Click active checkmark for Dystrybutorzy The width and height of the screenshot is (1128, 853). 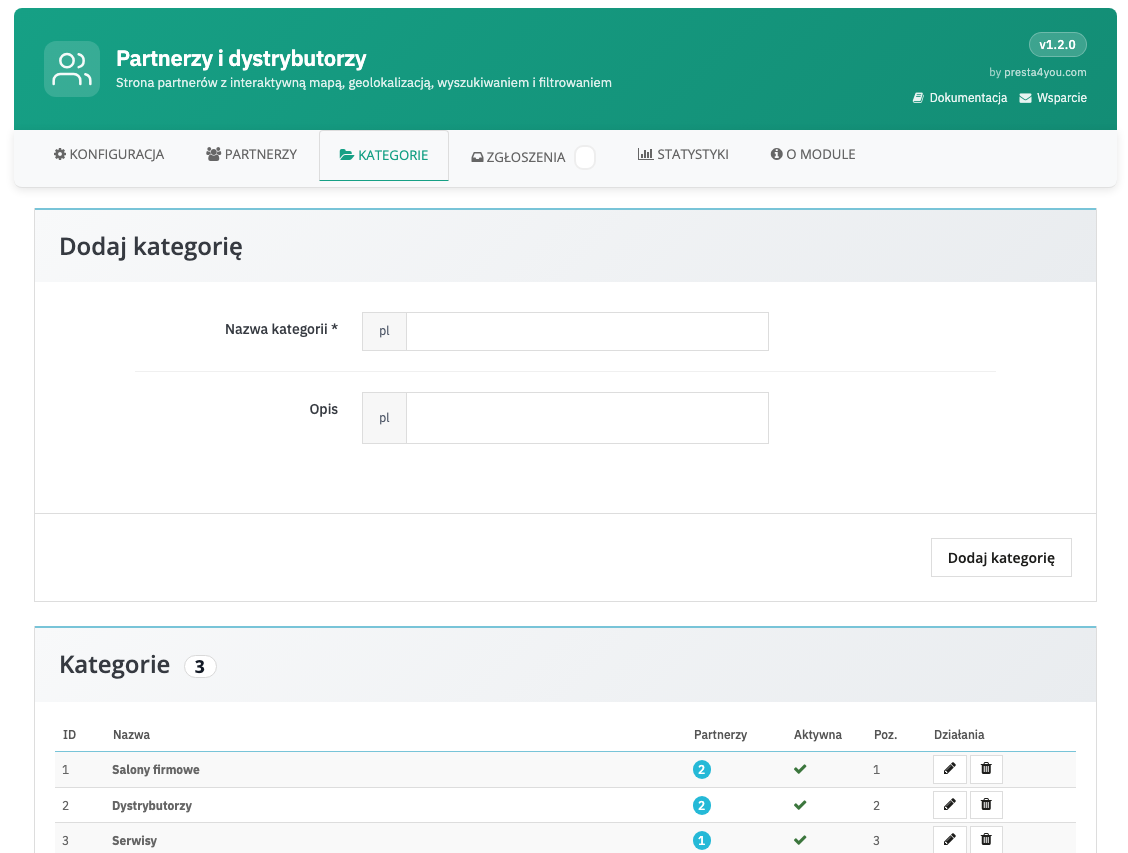click(800, 805)
